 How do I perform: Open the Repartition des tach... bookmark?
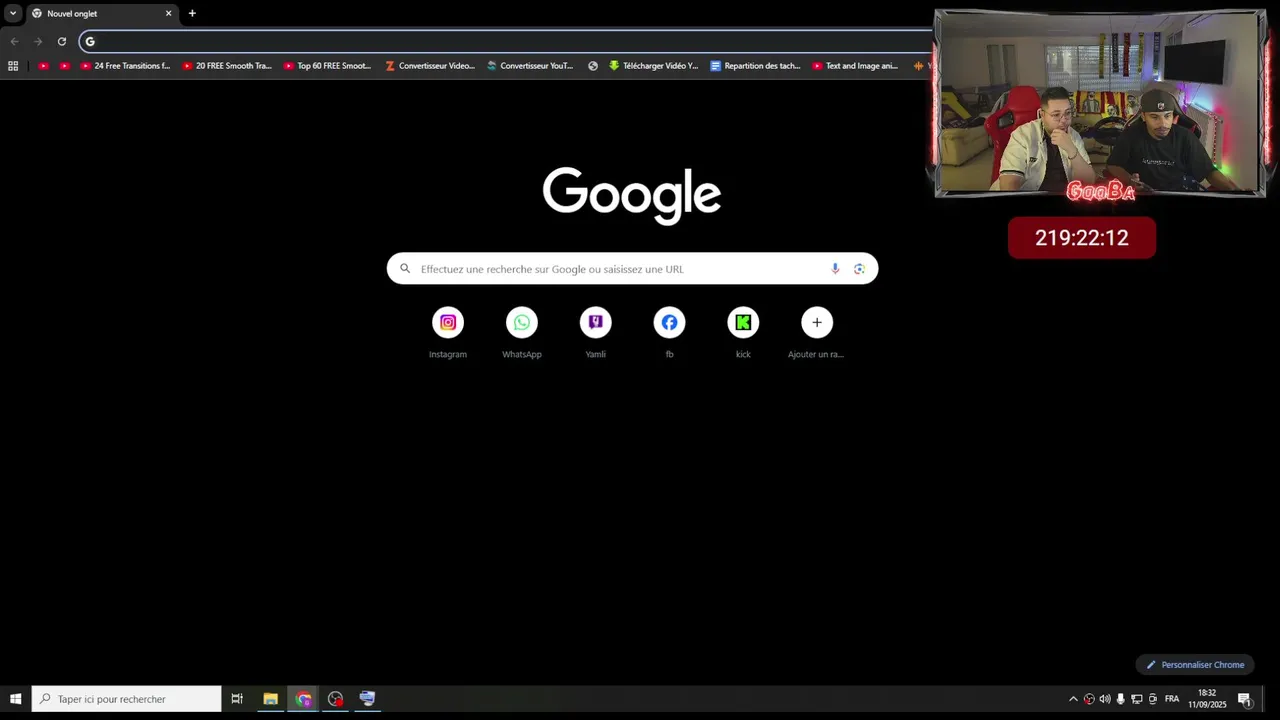tap(756, 66)
